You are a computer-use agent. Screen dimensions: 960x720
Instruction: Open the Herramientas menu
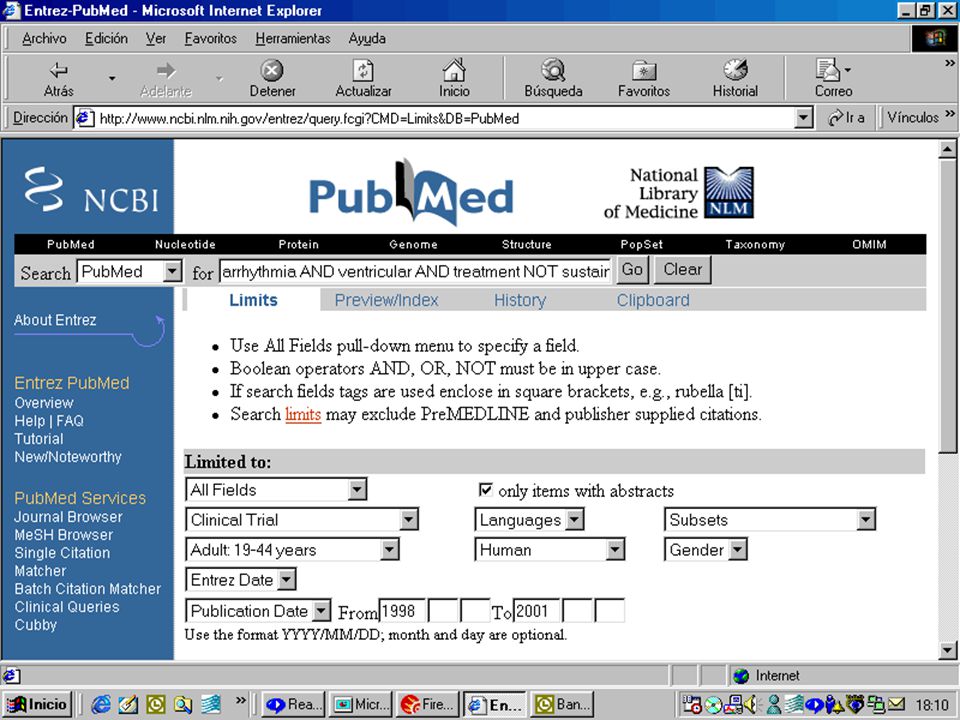tap(293, 39)
